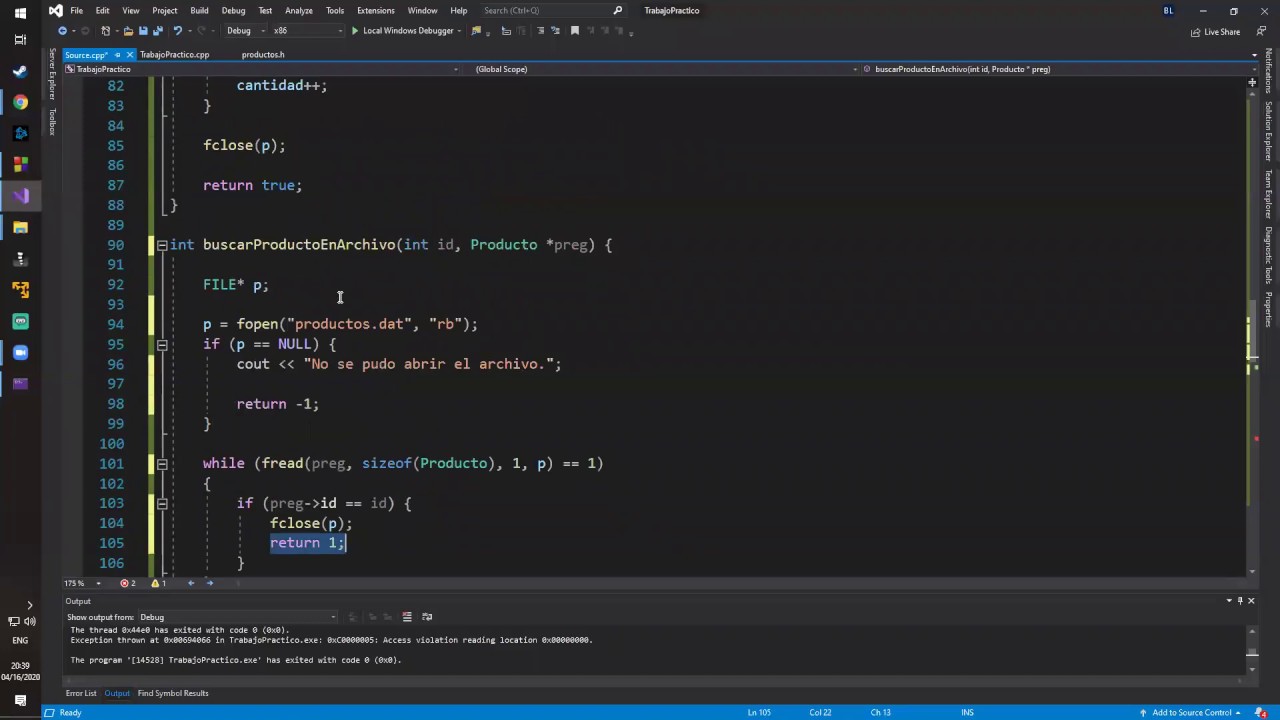Open Chrome from the Windows taskbar

pyautogui.click(x=20, y=102)
